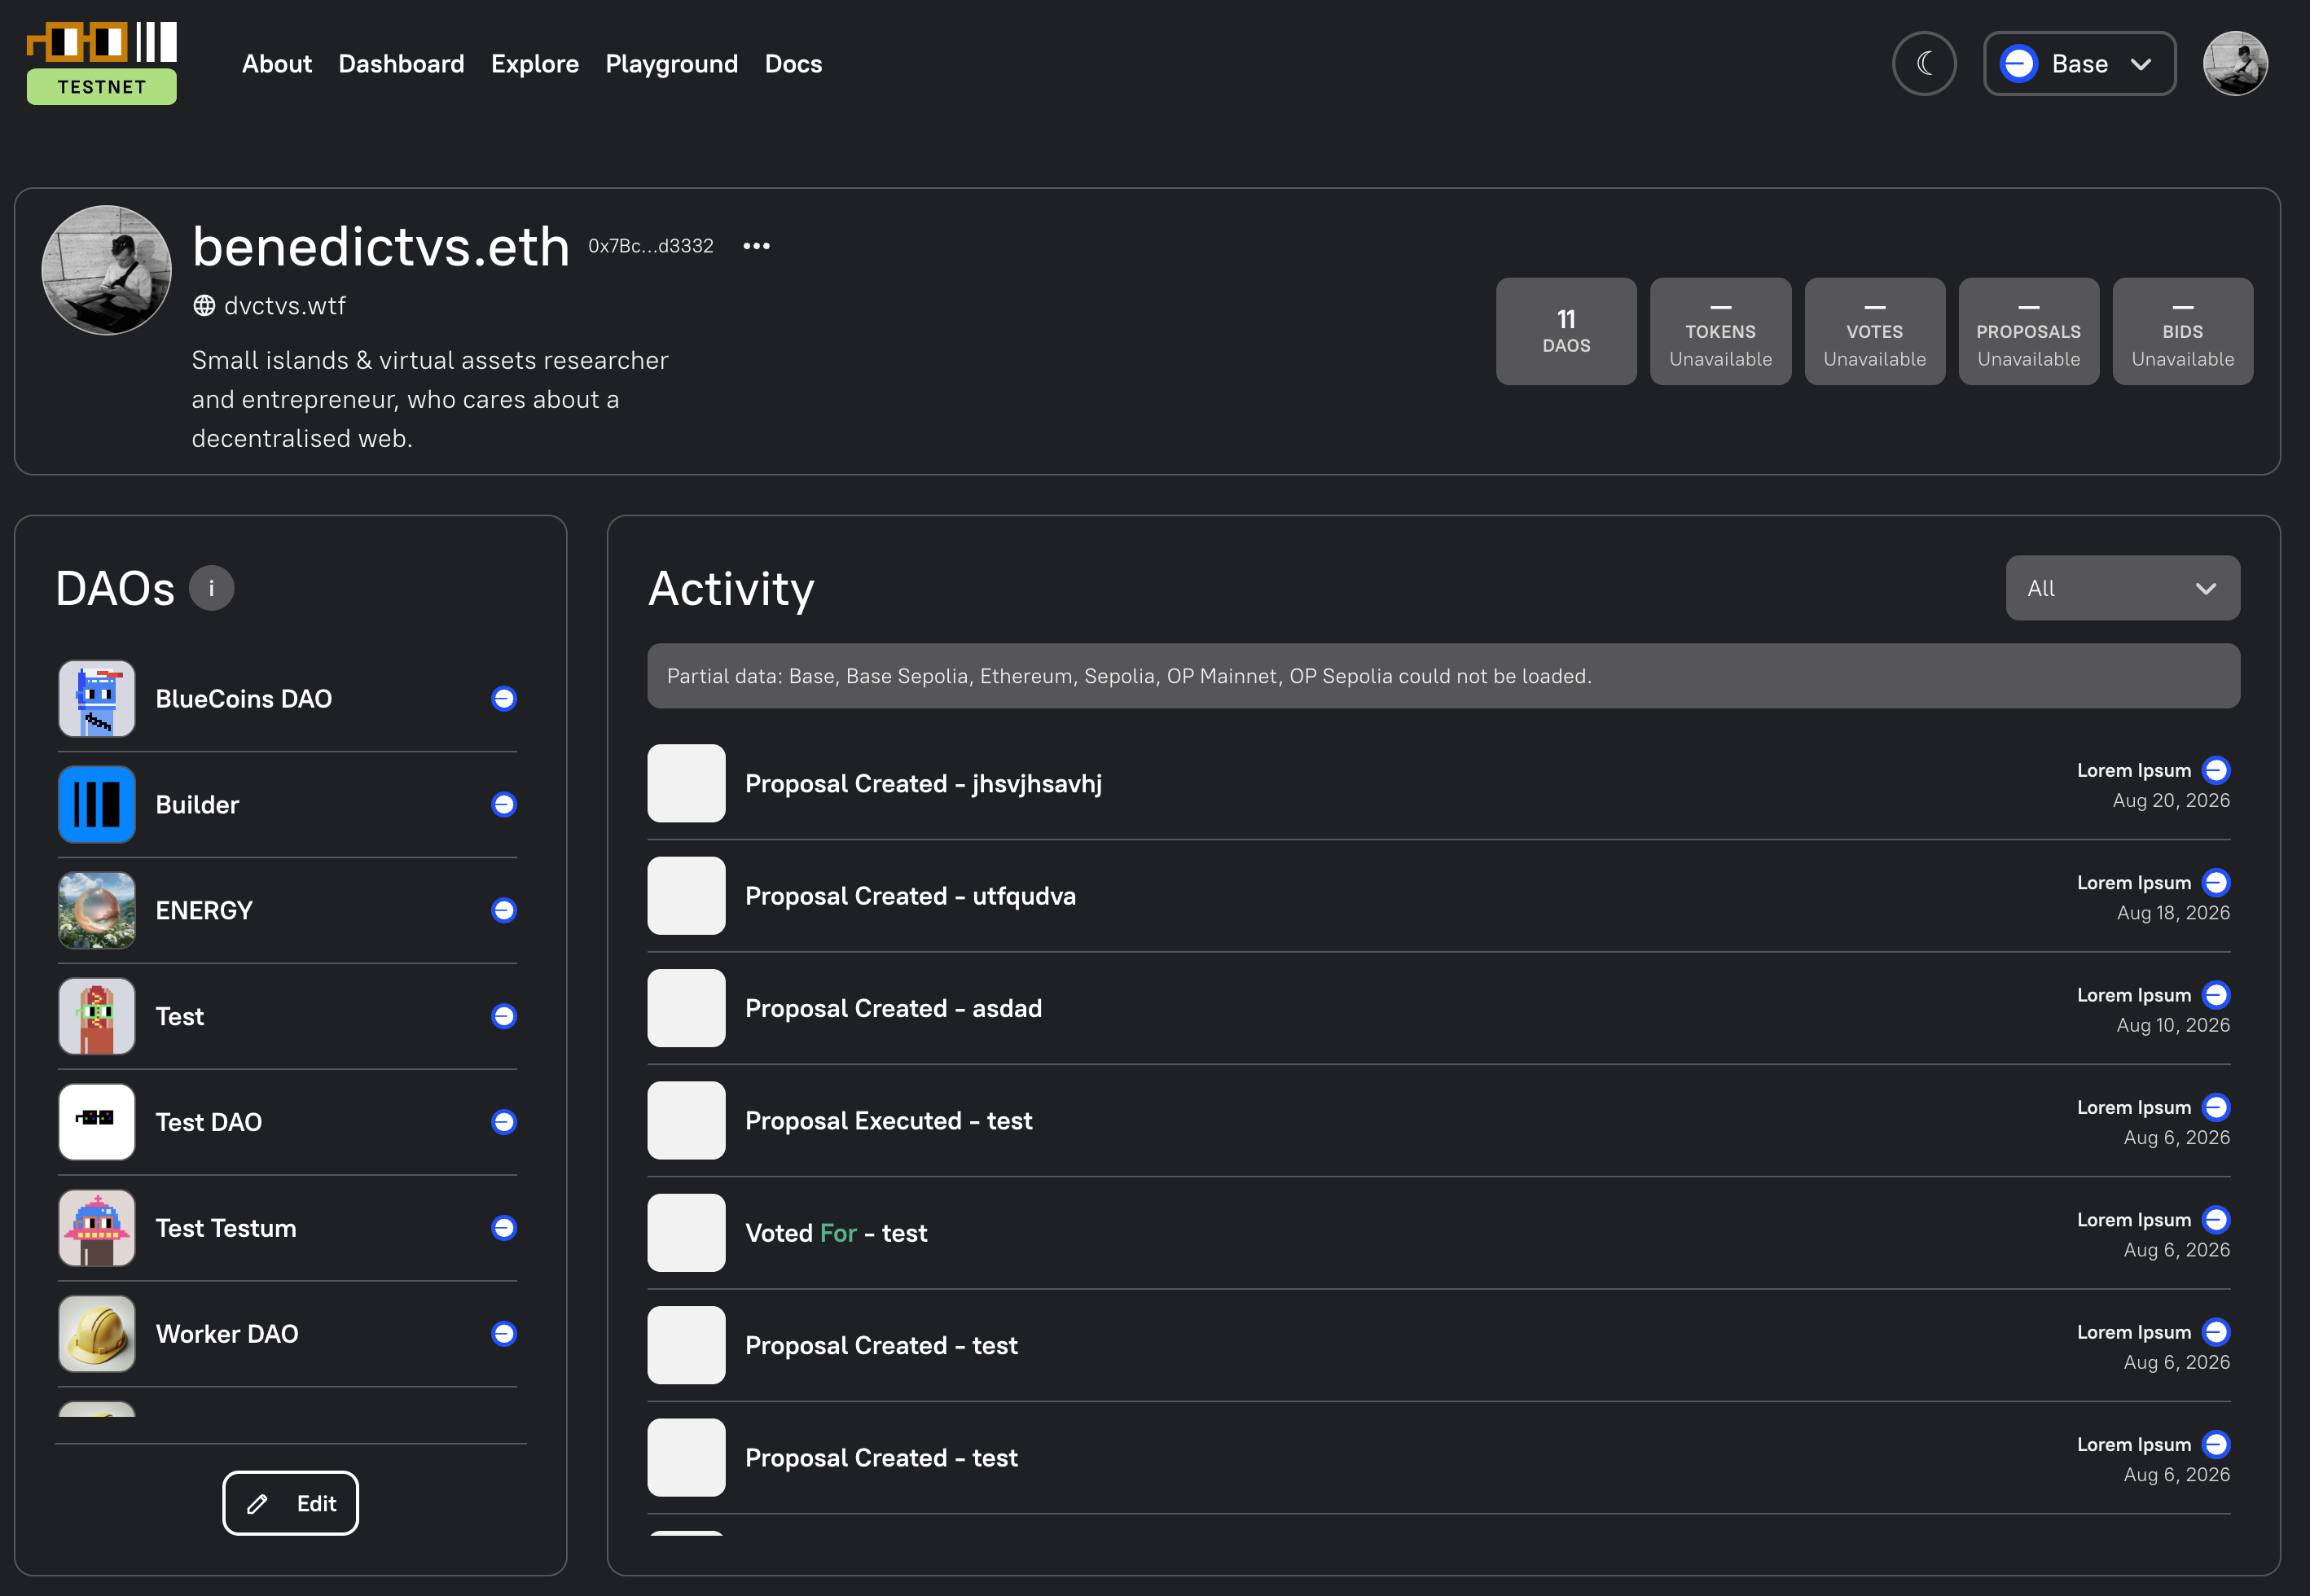Viewport: 2310px width, 1596px height.
Task: Click the large profile picture
Action: pyautogui.click(x=106, y=270)
